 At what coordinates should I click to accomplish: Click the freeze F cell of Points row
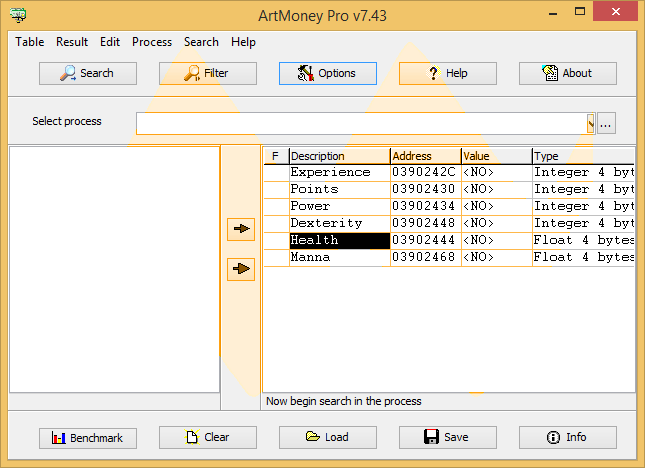tap(276, 189)
